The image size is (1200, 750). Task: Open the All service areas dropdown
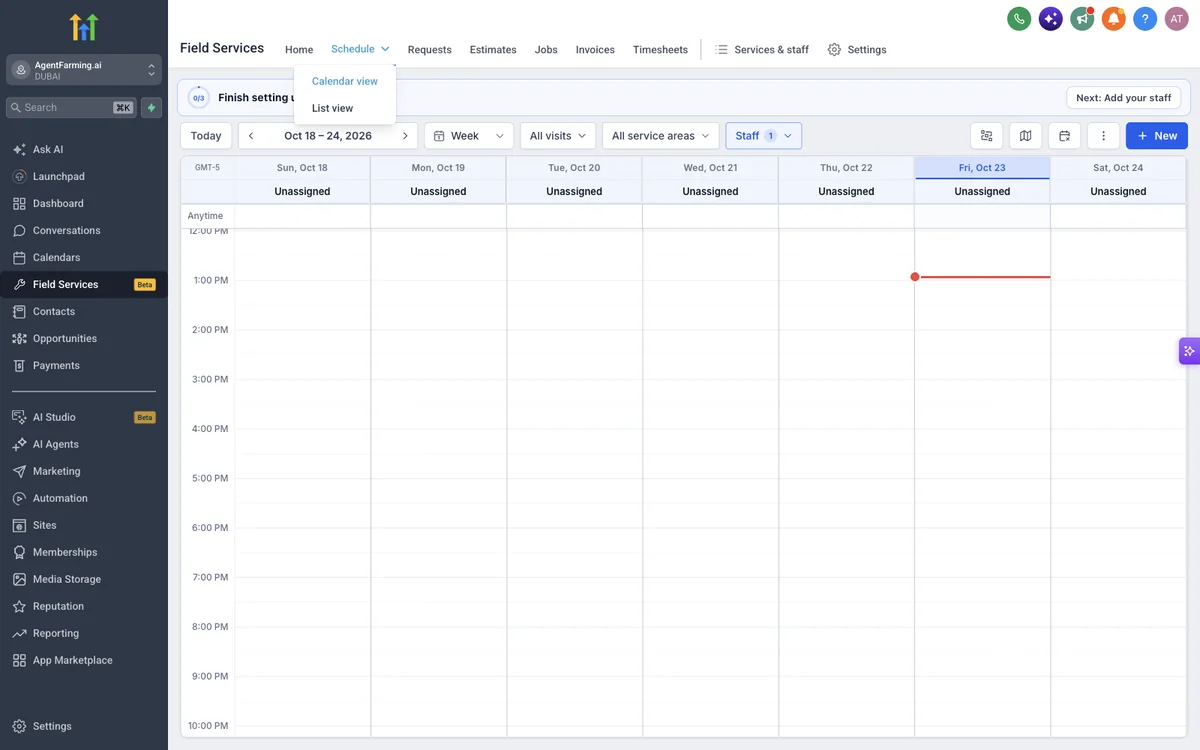pyautogui.click(x=661, y=136)
